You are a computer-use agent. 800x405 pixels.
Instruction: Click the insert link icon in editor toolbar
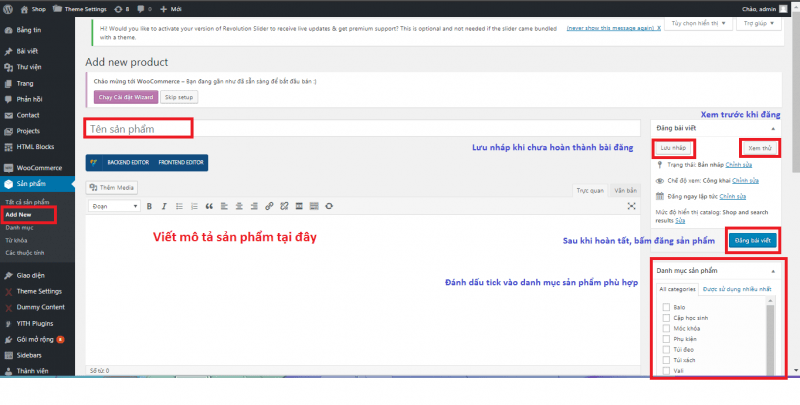[270, 207]
